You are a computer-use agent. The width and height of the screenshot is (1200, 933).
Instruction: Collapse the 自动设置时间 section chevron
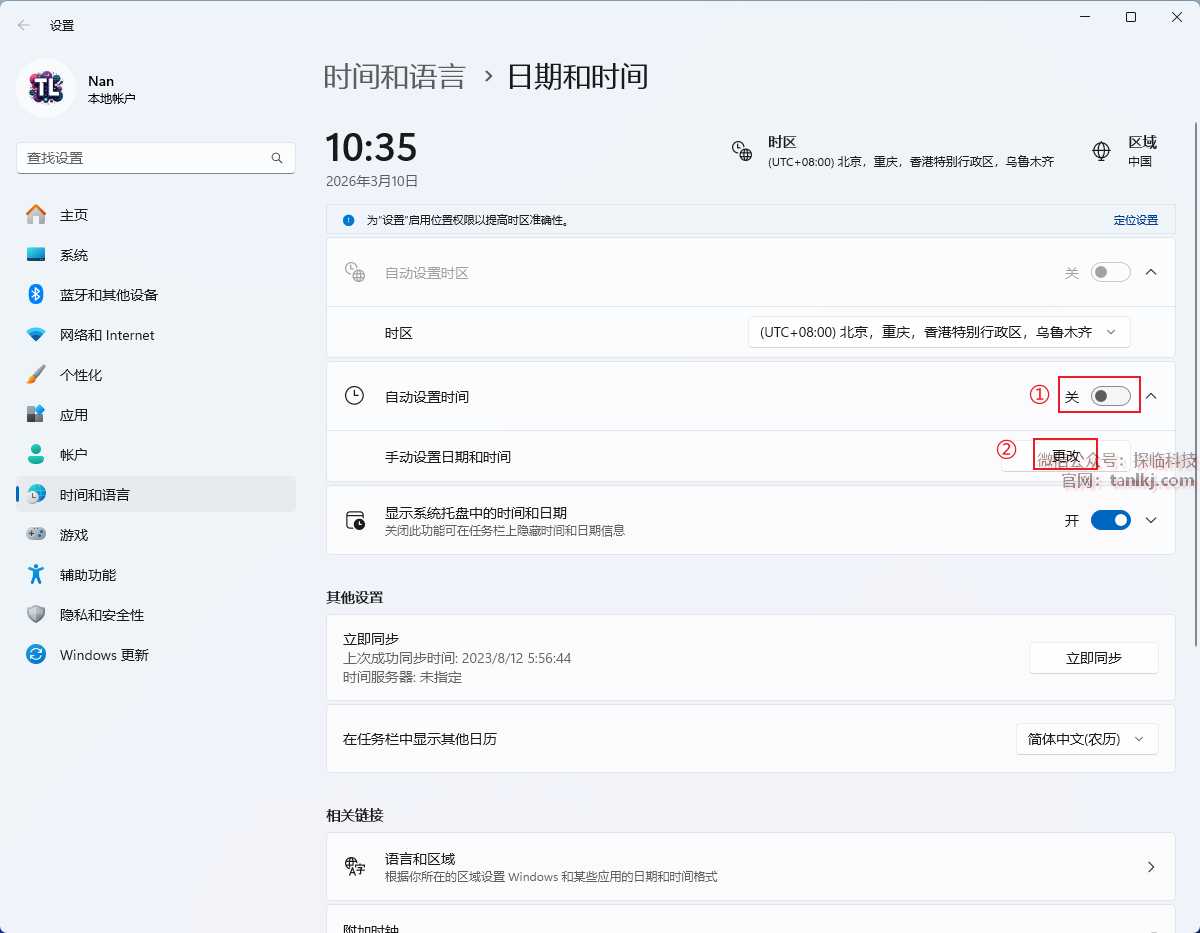1151,397
